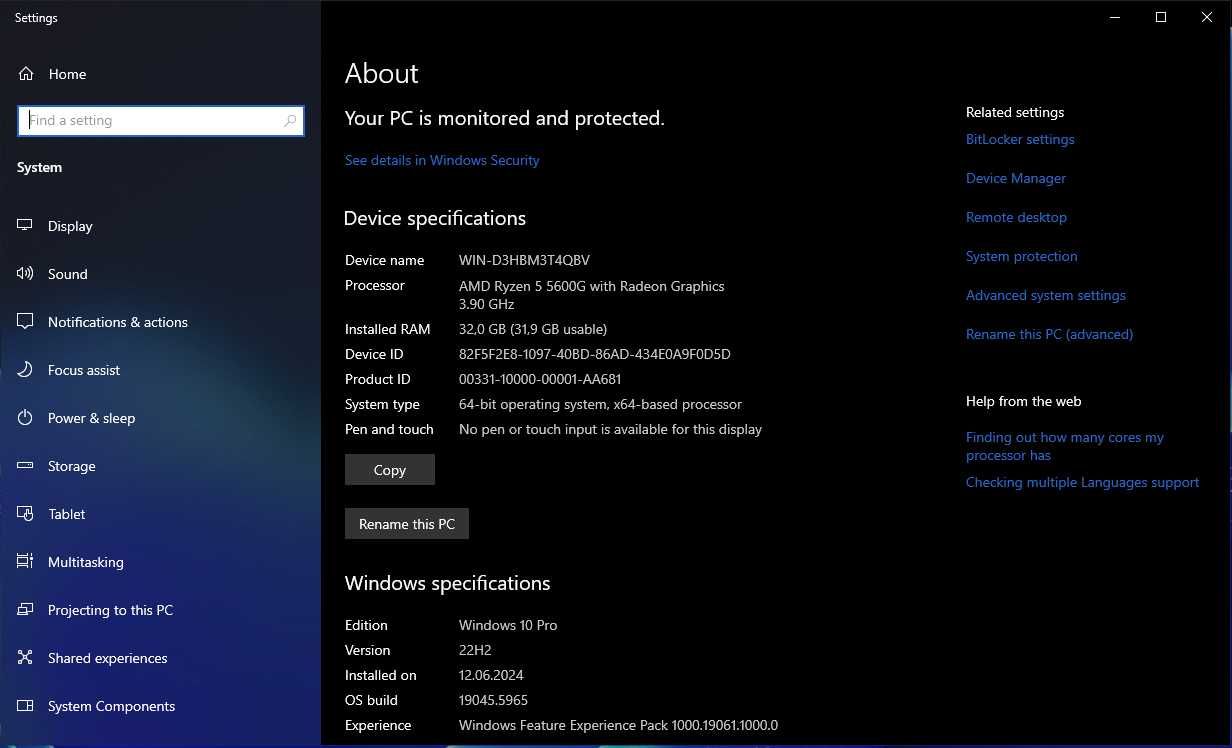
Task: Click Rename this PC button
Action: [x=407, y=524]
